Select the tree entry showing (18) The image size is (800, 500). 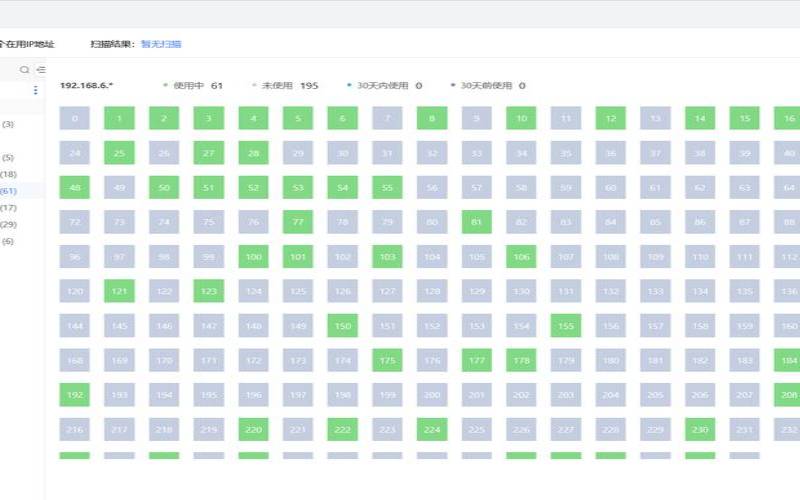pos(9,174)
